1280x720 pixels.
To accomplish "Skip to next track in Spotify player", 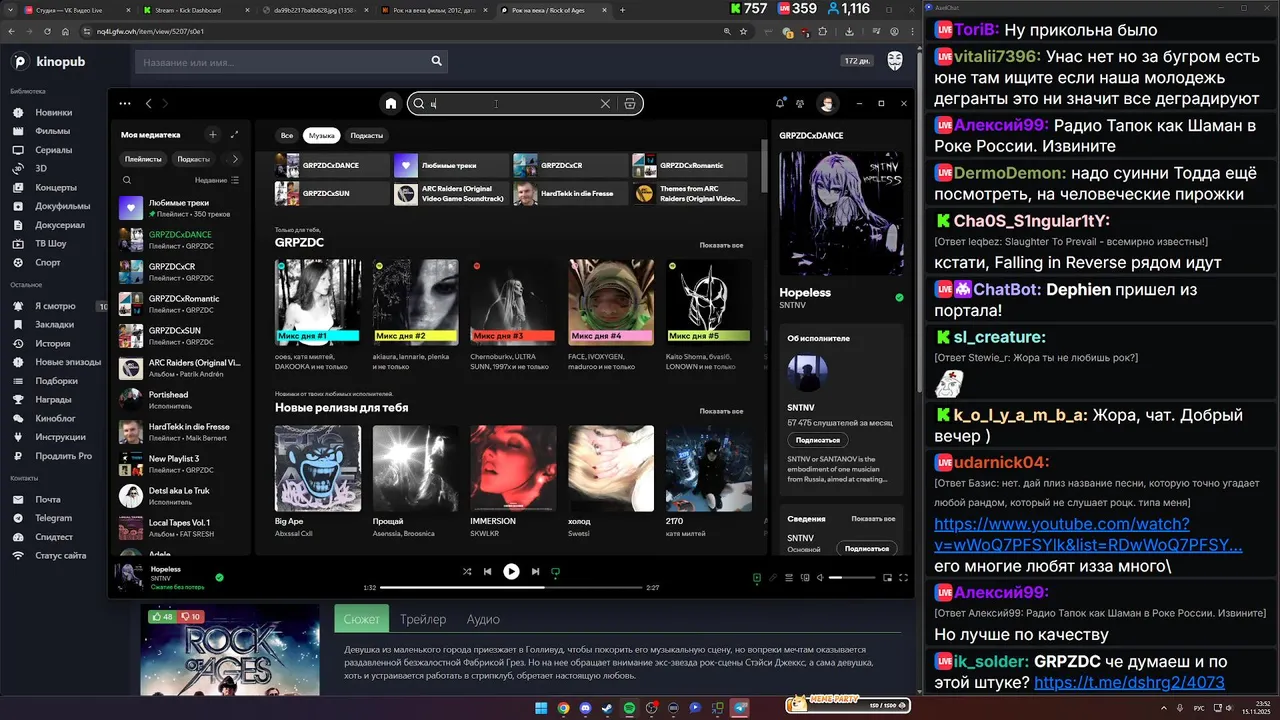I will click(x=535, y=571).
